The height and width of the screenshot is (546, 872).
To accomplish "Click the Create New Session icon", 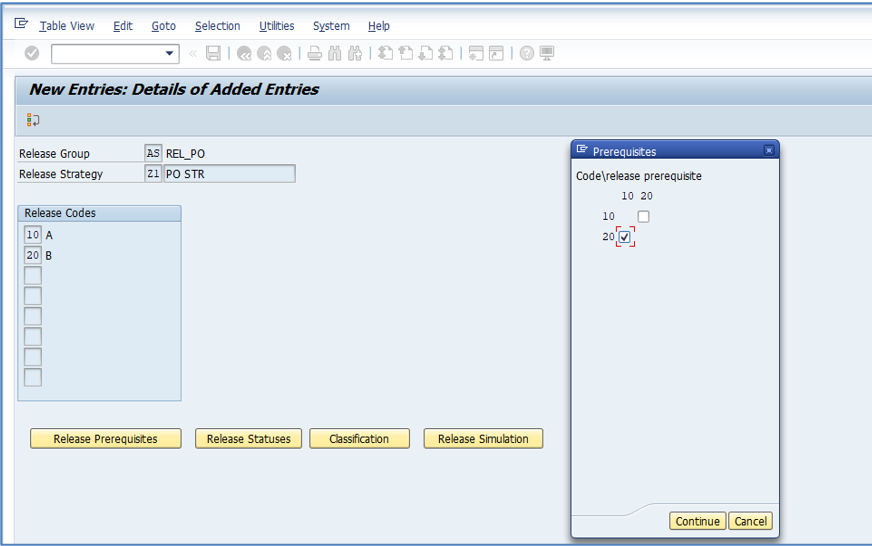I will click(476, 53).
